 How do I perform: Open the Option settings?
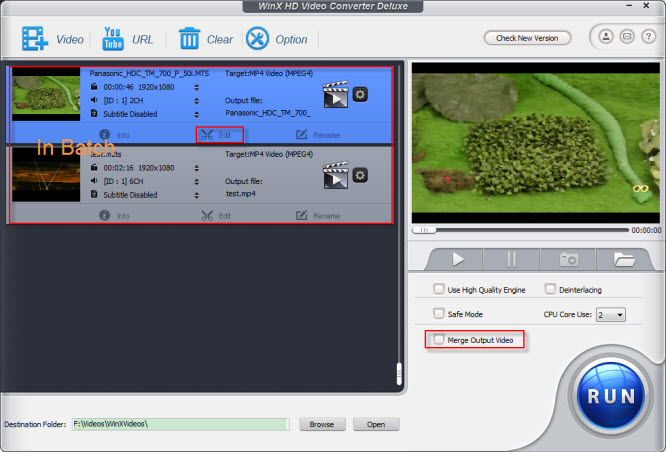point(277,39)
